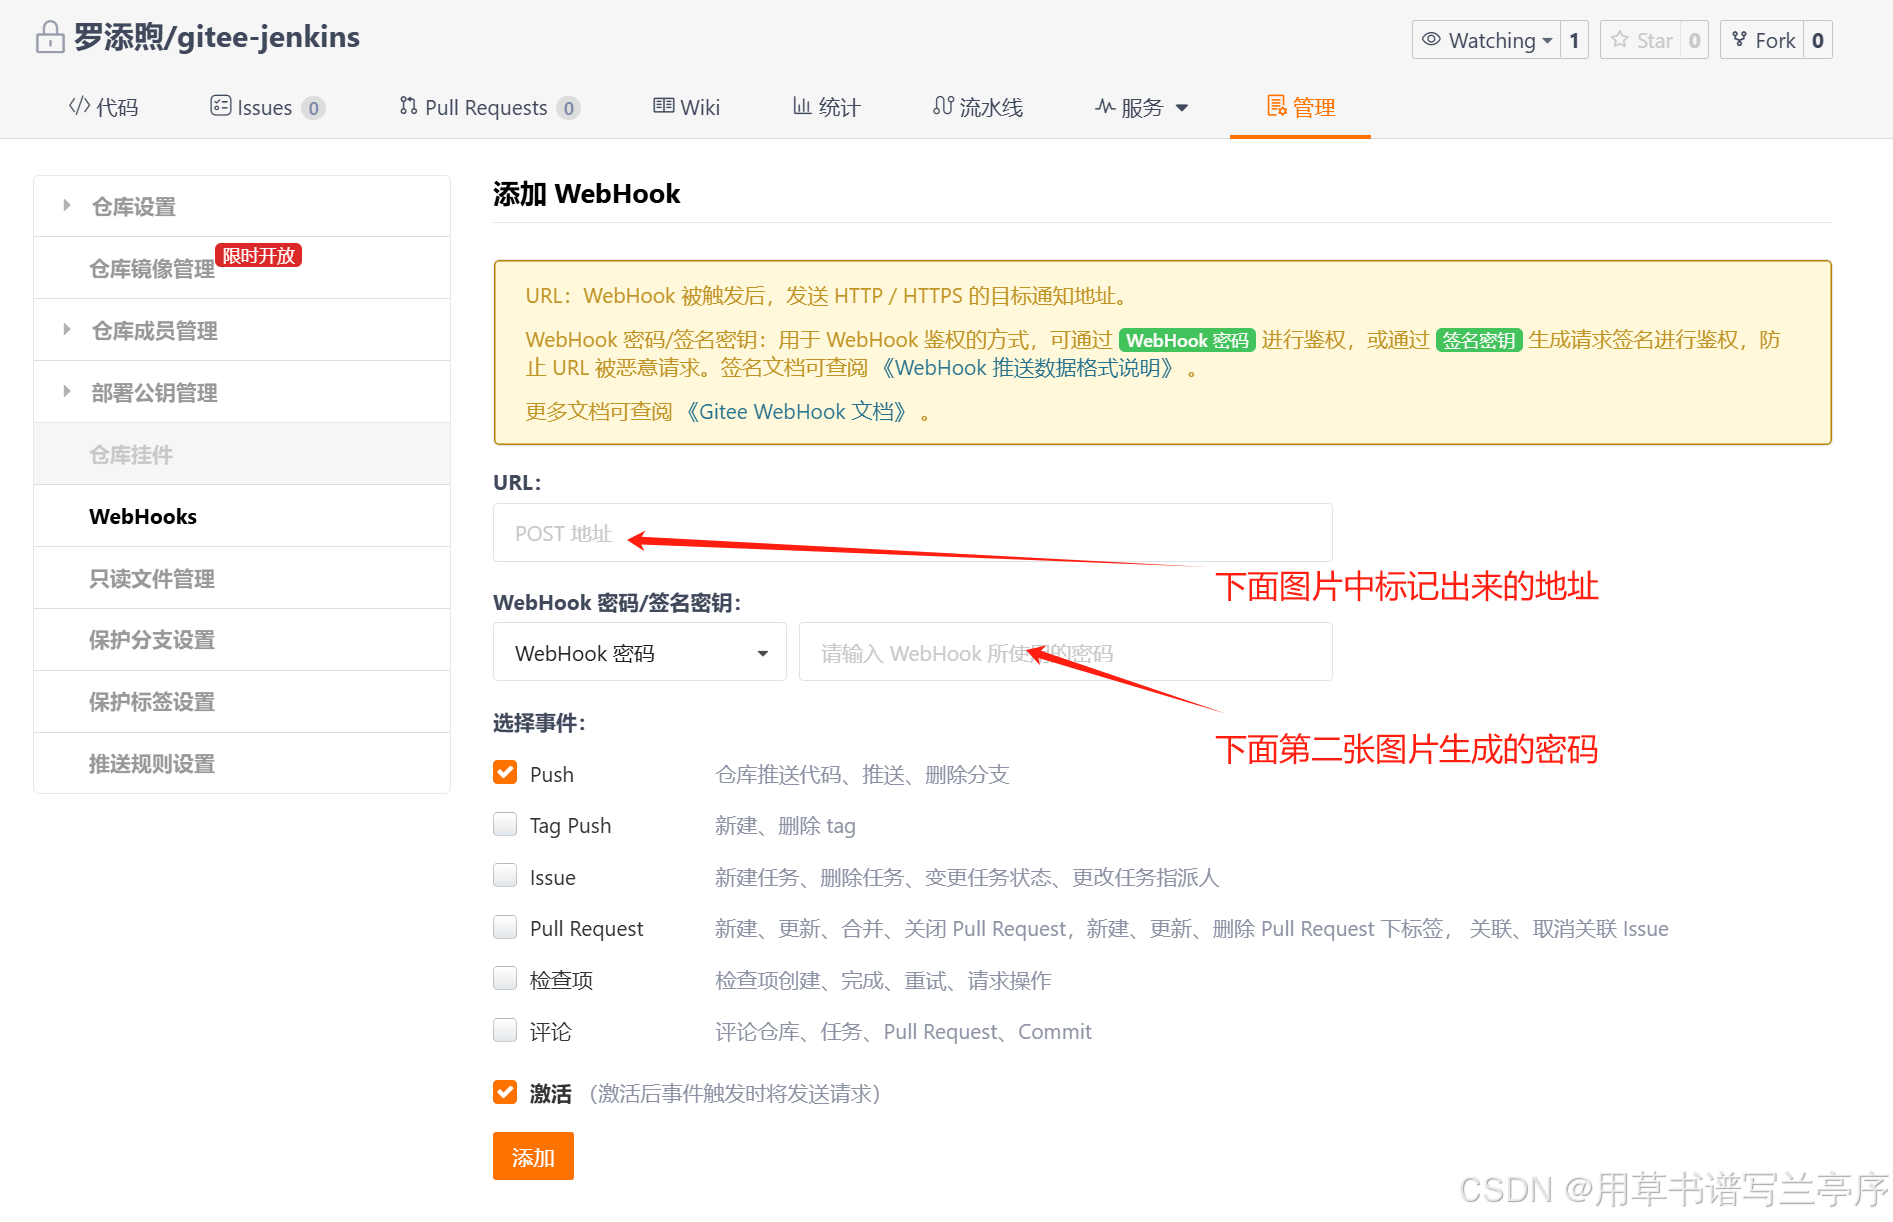1893x1222 pixels.
Task: Toggle the Push event checkbox
Action: (x=505, y=773)
